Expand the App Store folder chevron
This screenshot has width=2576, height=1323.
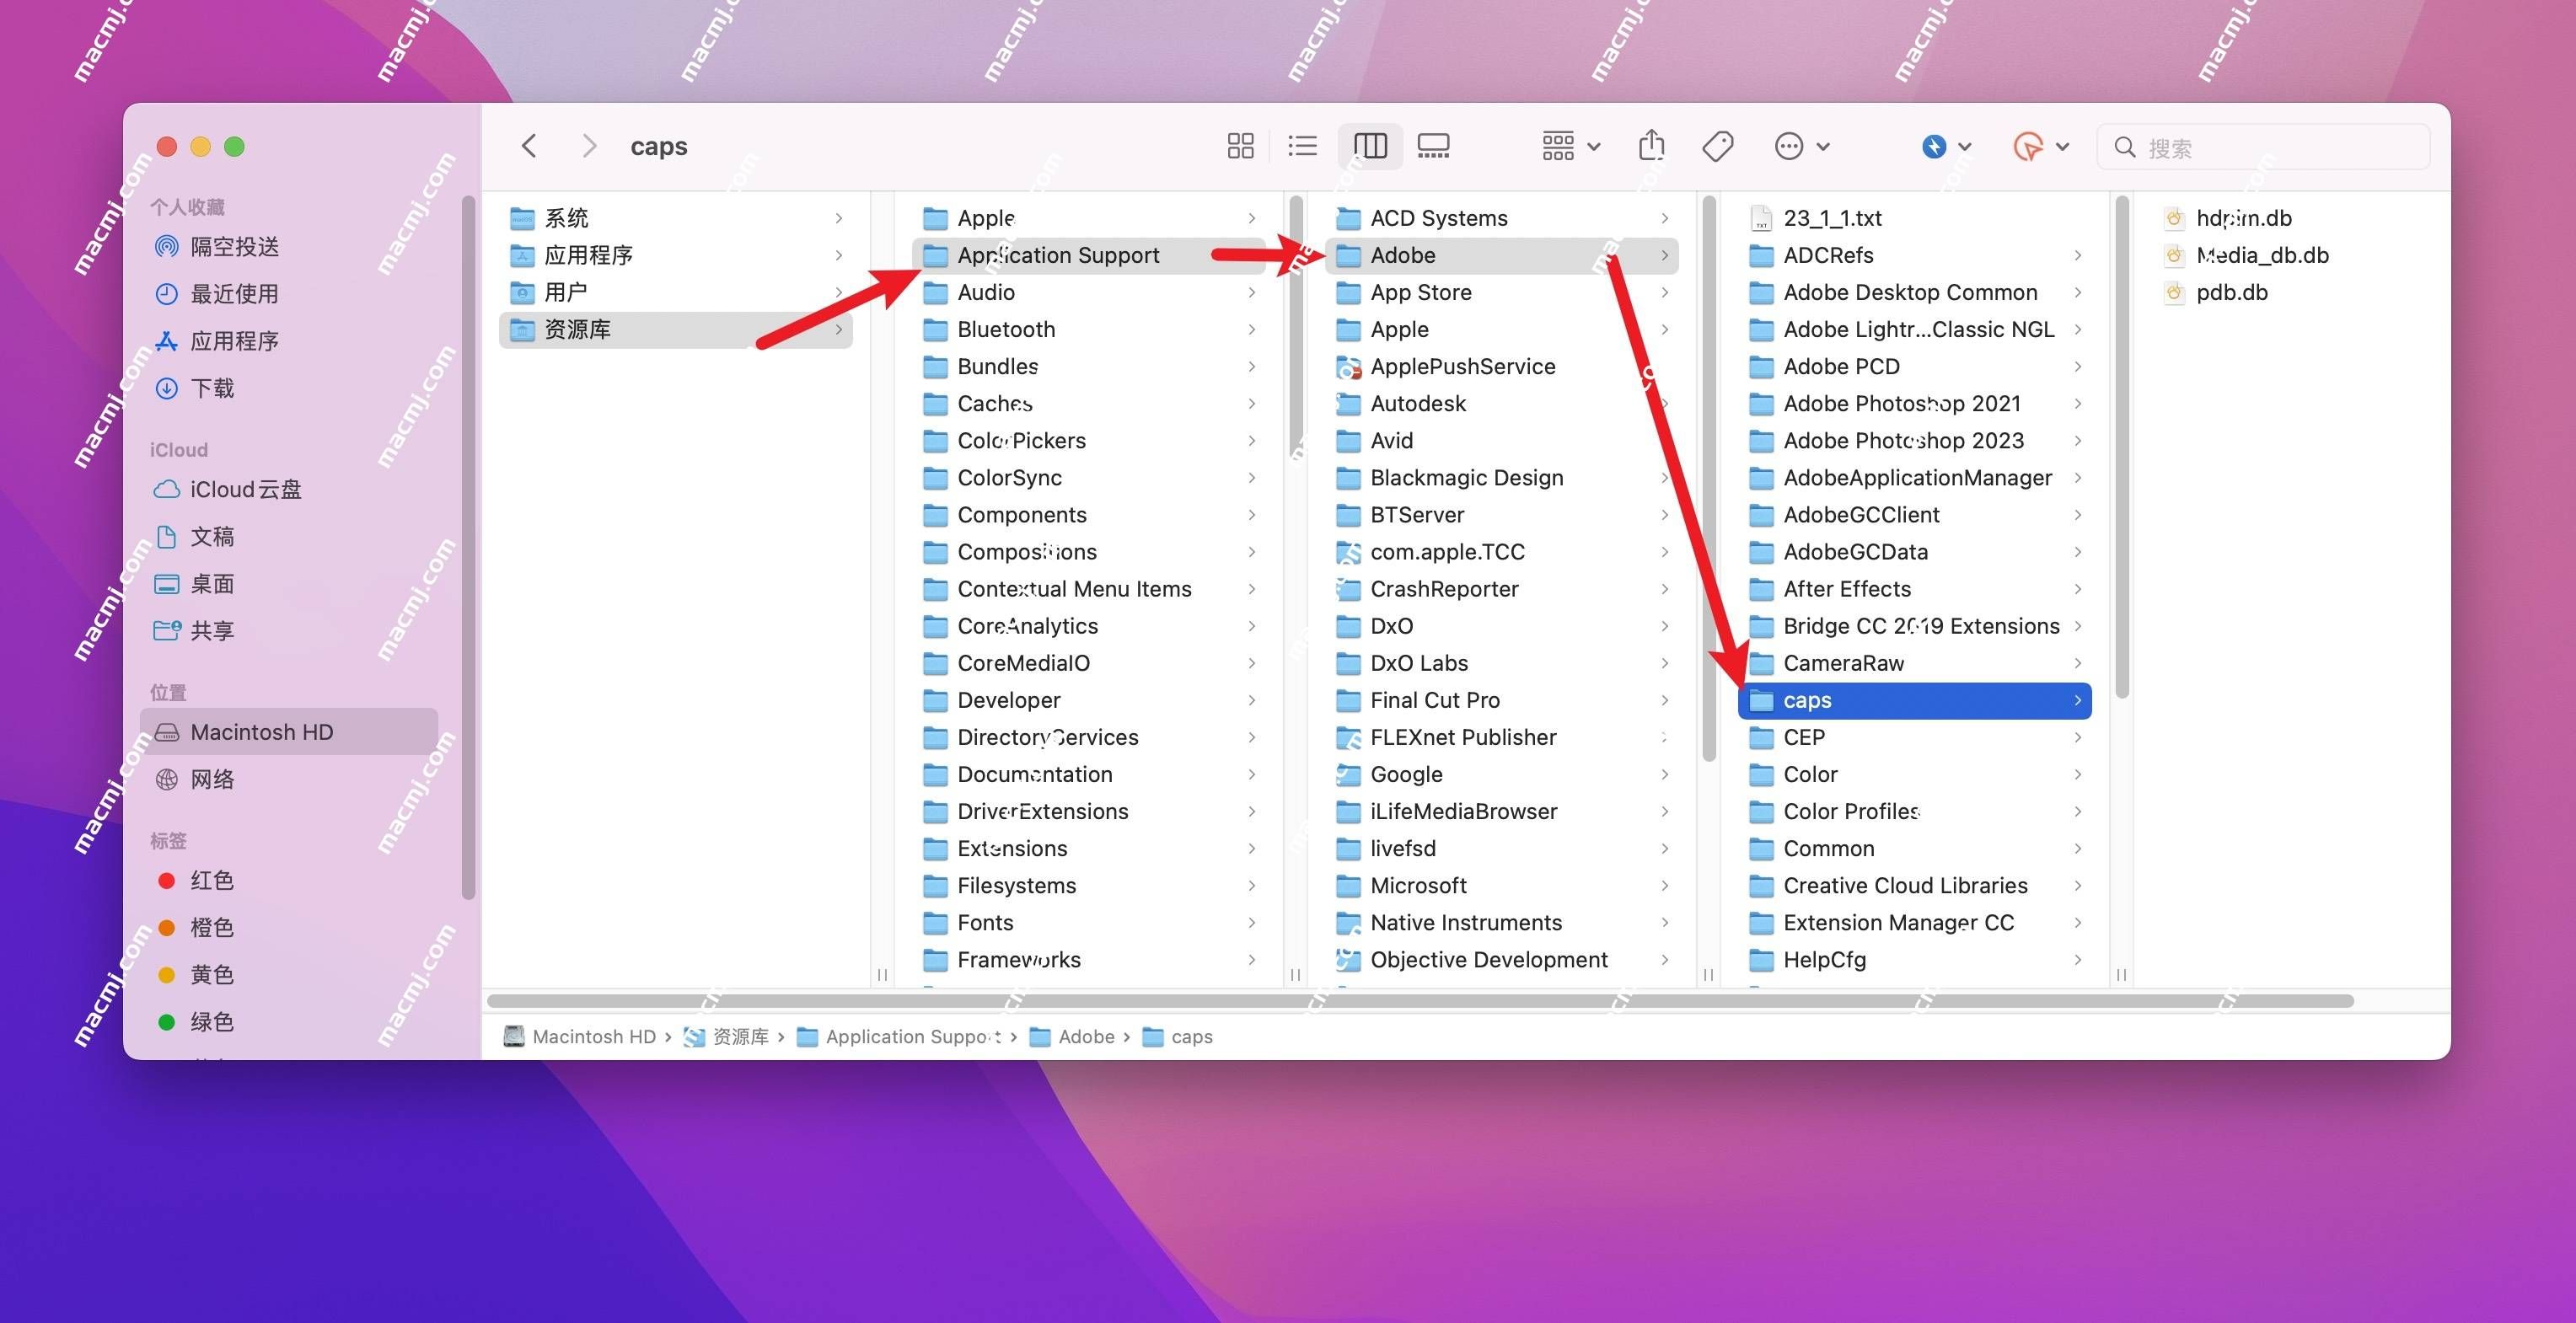coord(1664,292)
